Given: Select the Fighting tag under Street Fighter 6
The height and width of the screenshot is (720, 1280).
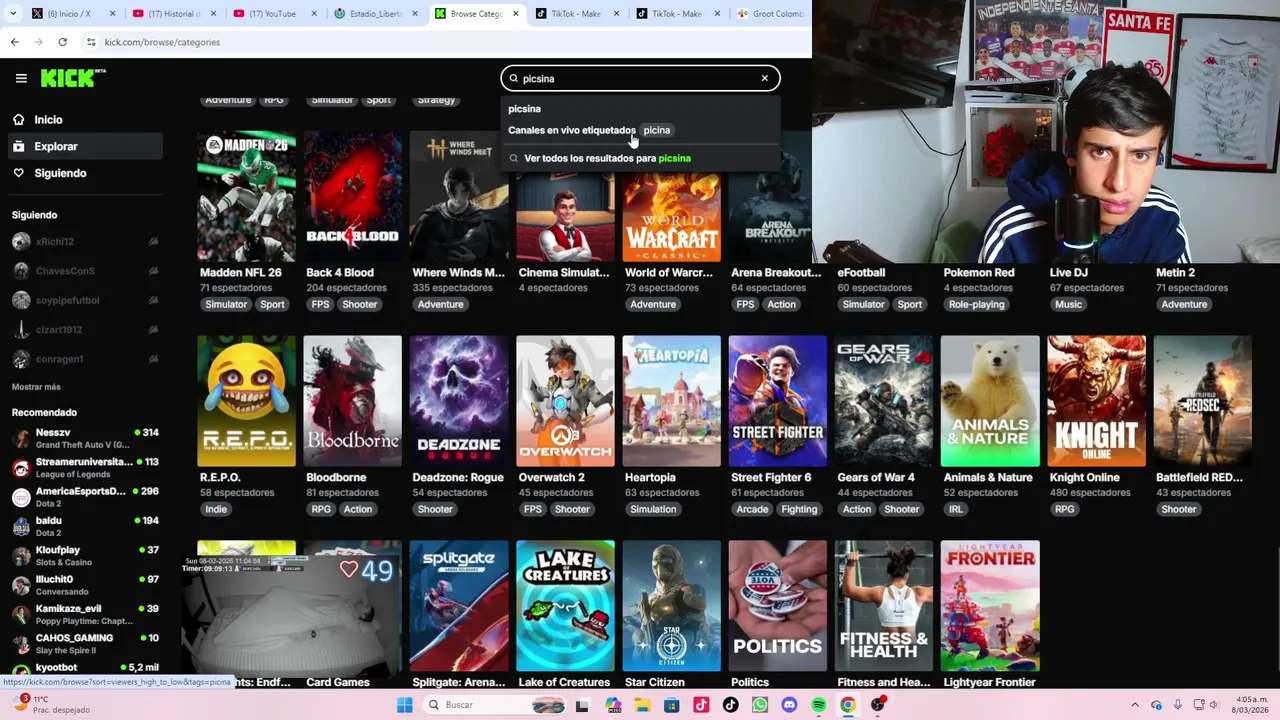Looking at the screenshot, I should 799,509.
